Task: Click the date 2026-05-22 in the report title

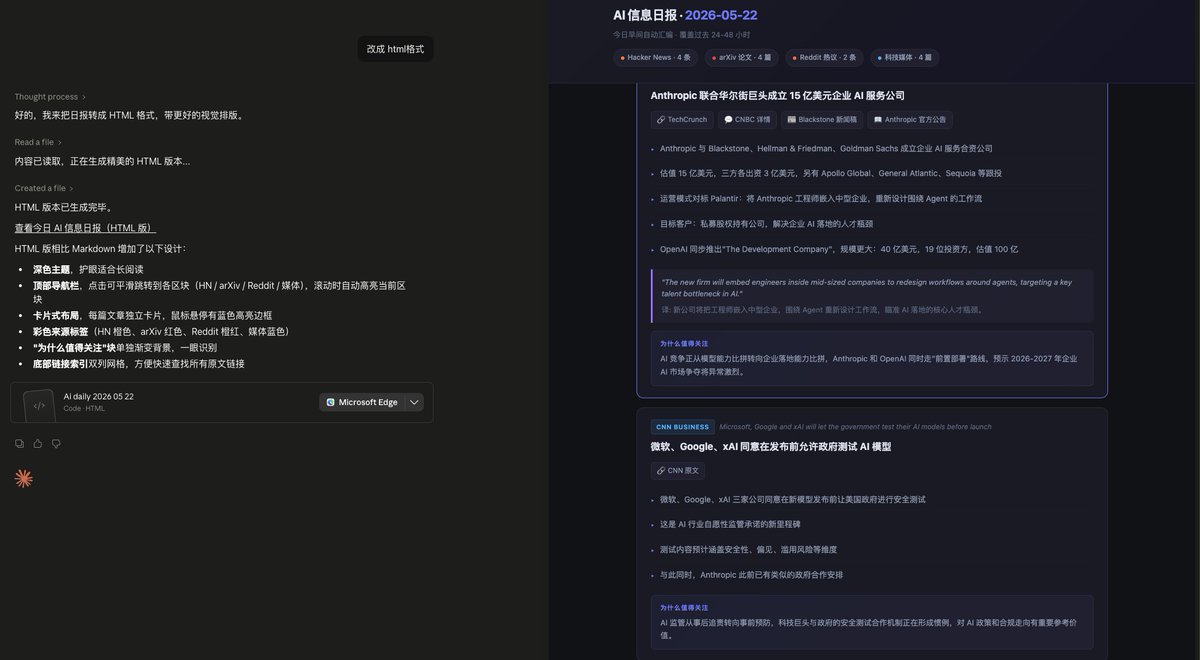Action: point(721,15)
